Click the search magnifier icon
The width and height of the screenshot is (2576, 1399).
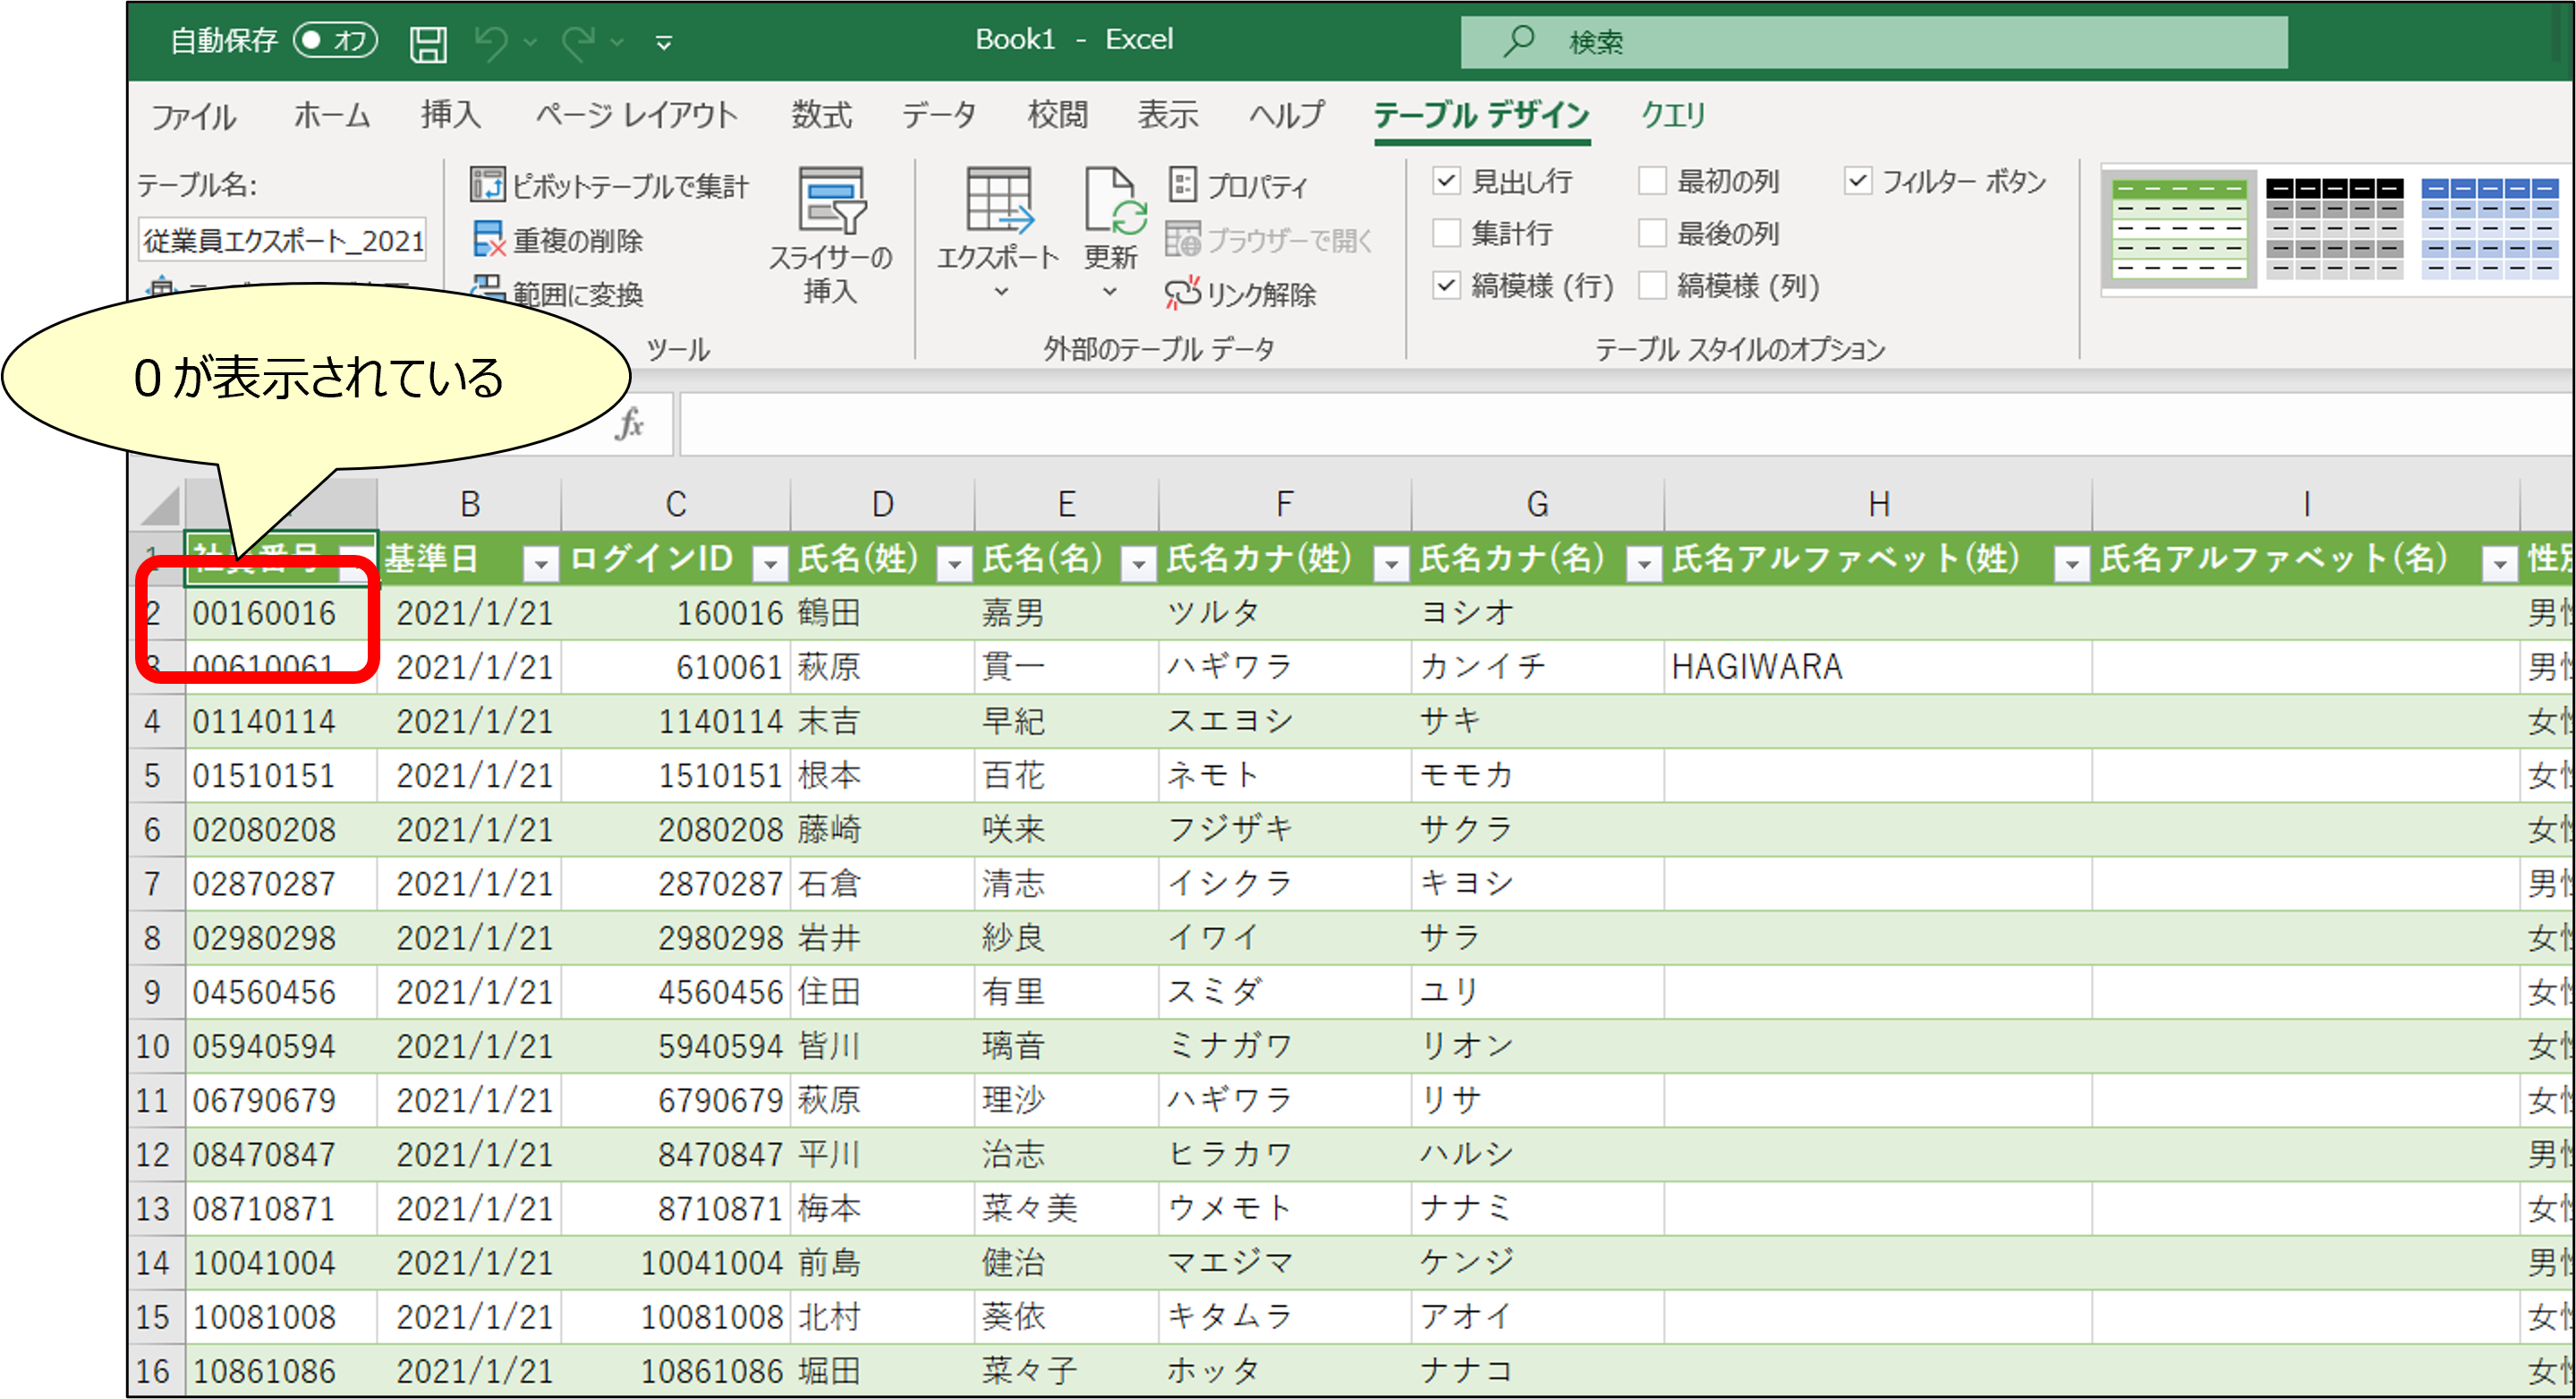[1519, 41]
